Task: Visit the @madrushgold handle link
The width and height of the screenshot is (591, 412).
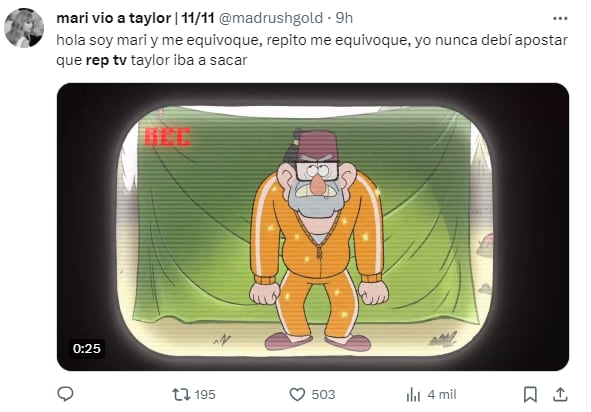Action: click(x=271, y=18)
